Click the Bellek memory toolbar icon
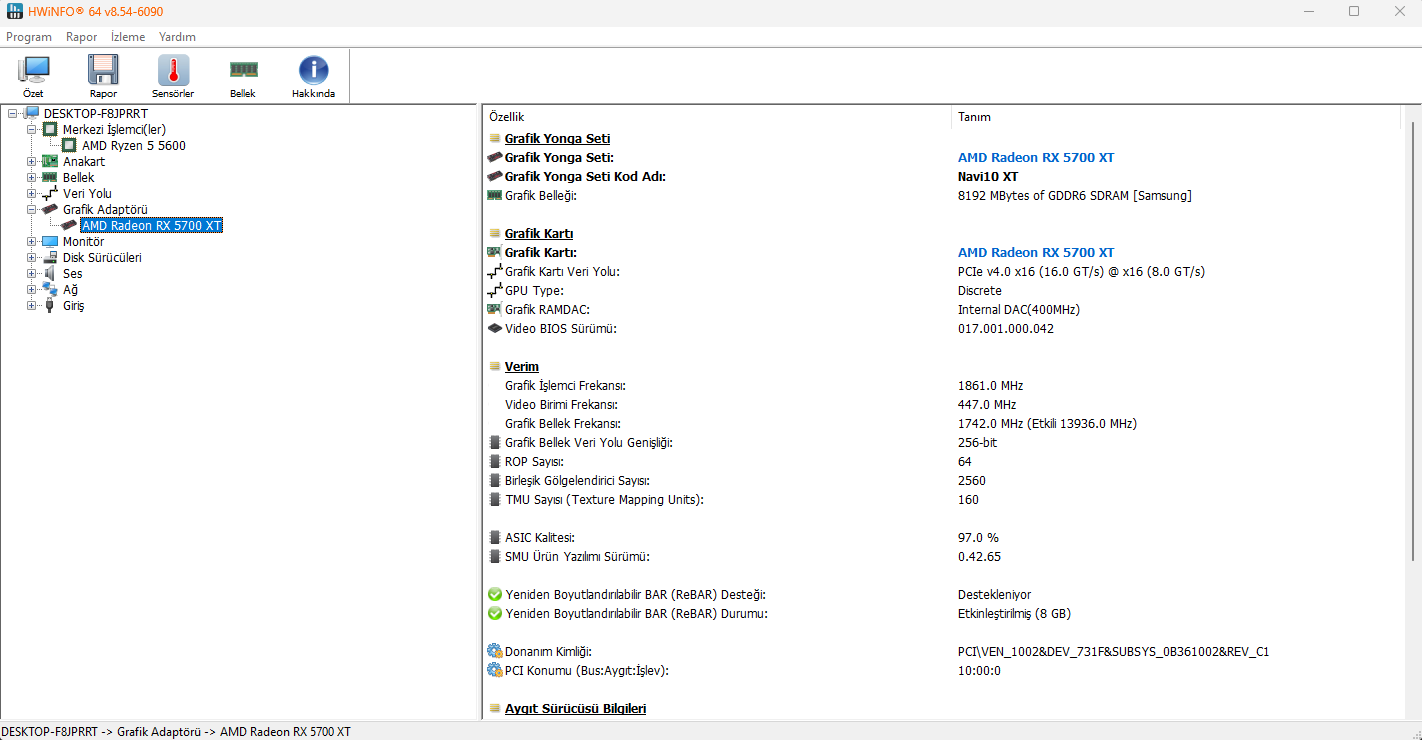 (x=243, y=77)
